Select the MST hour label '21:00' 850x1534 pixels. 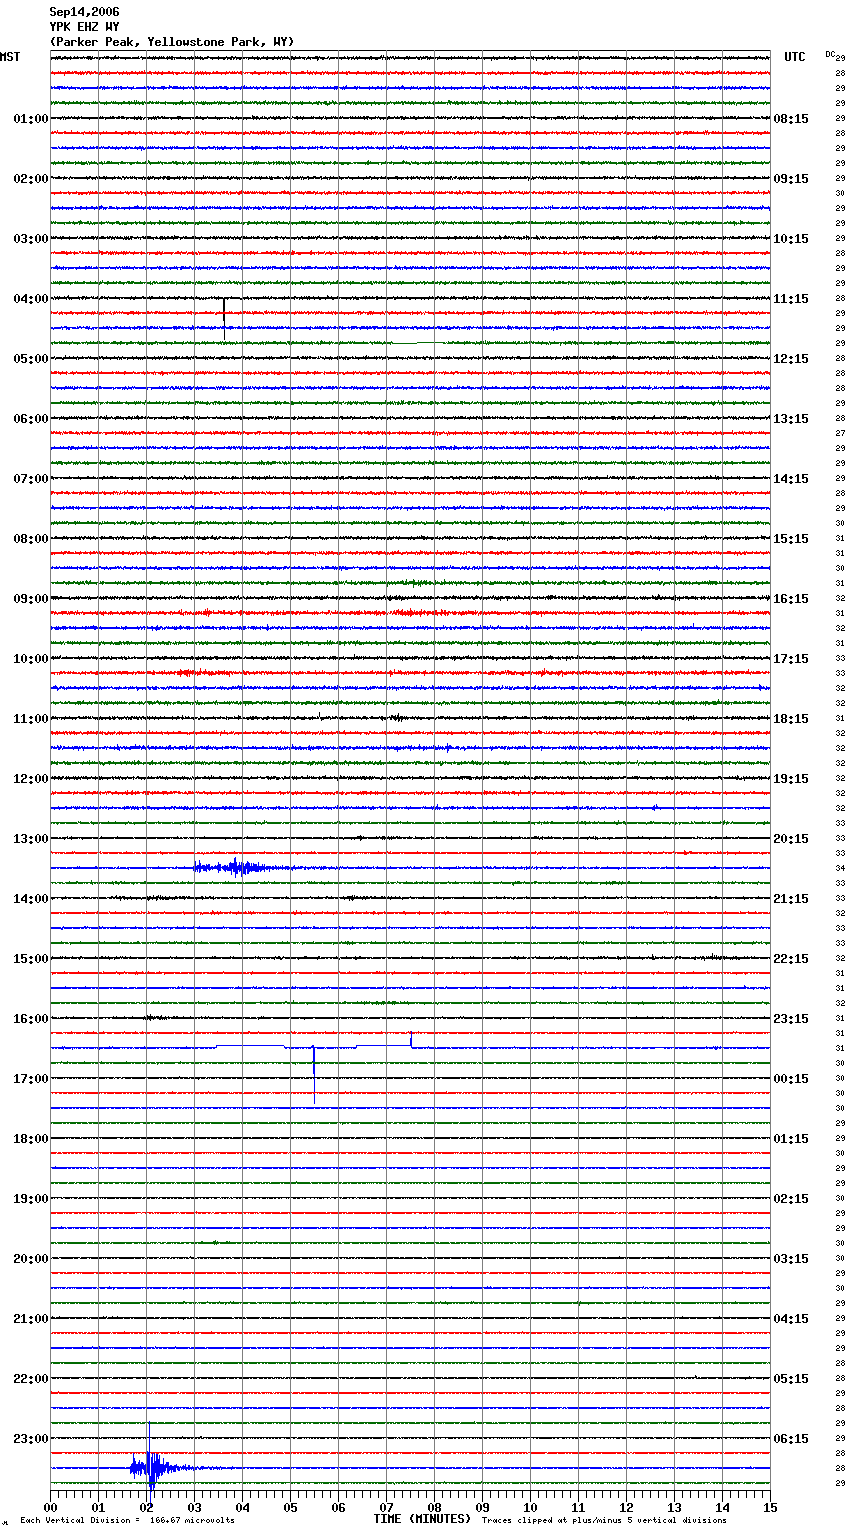(x=31, y=1319)
